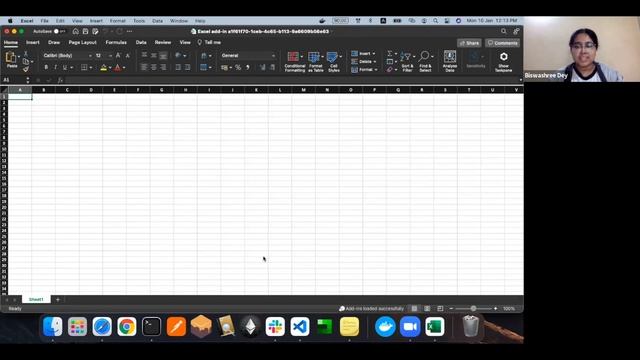Open the Review ribbon tab
This screenshot has height=360, width=640.
(163, 42)
